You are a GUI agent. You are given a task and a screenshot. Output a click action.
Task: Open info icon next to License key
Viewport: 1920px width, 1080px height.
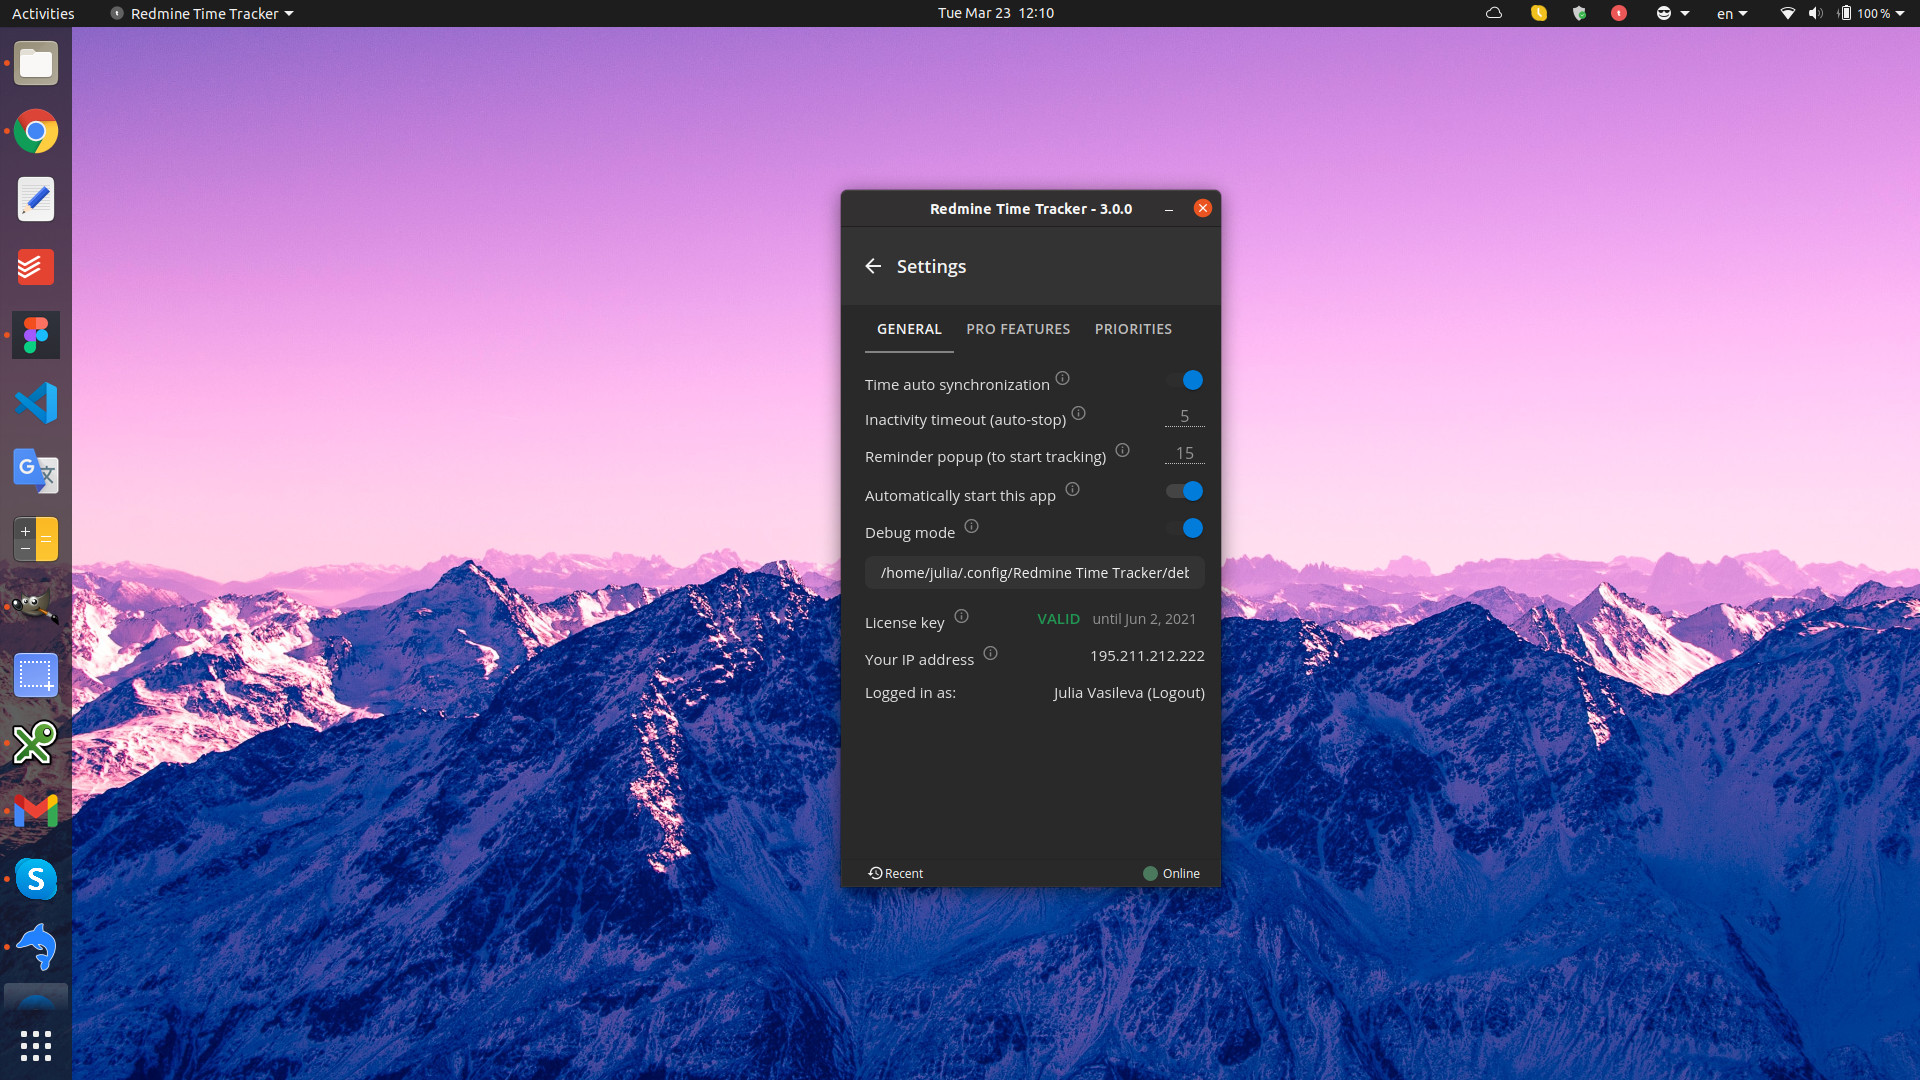click(962, 616)
